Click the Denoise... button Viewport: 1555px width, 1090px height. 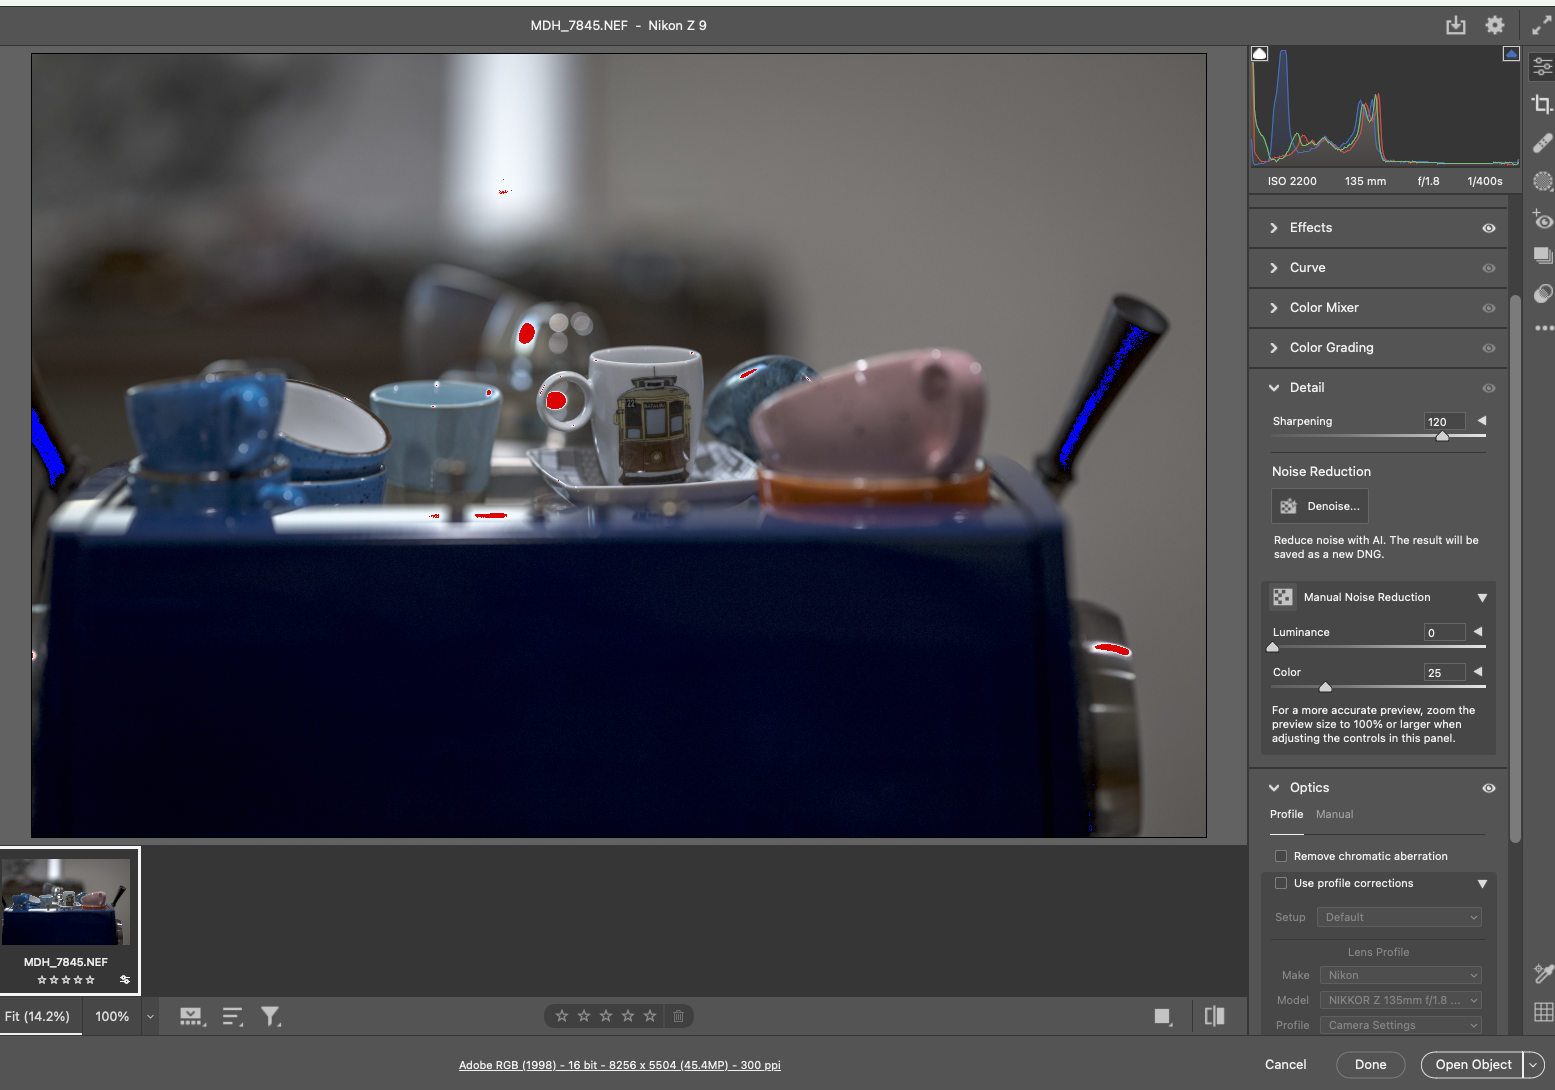[1320, 506]
